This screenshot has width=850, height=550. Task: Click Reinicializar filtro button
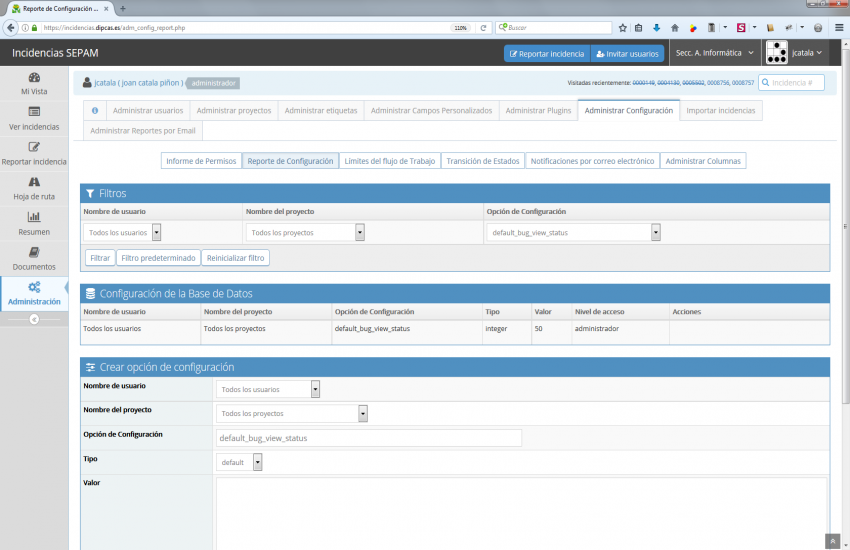click(235, 258)
